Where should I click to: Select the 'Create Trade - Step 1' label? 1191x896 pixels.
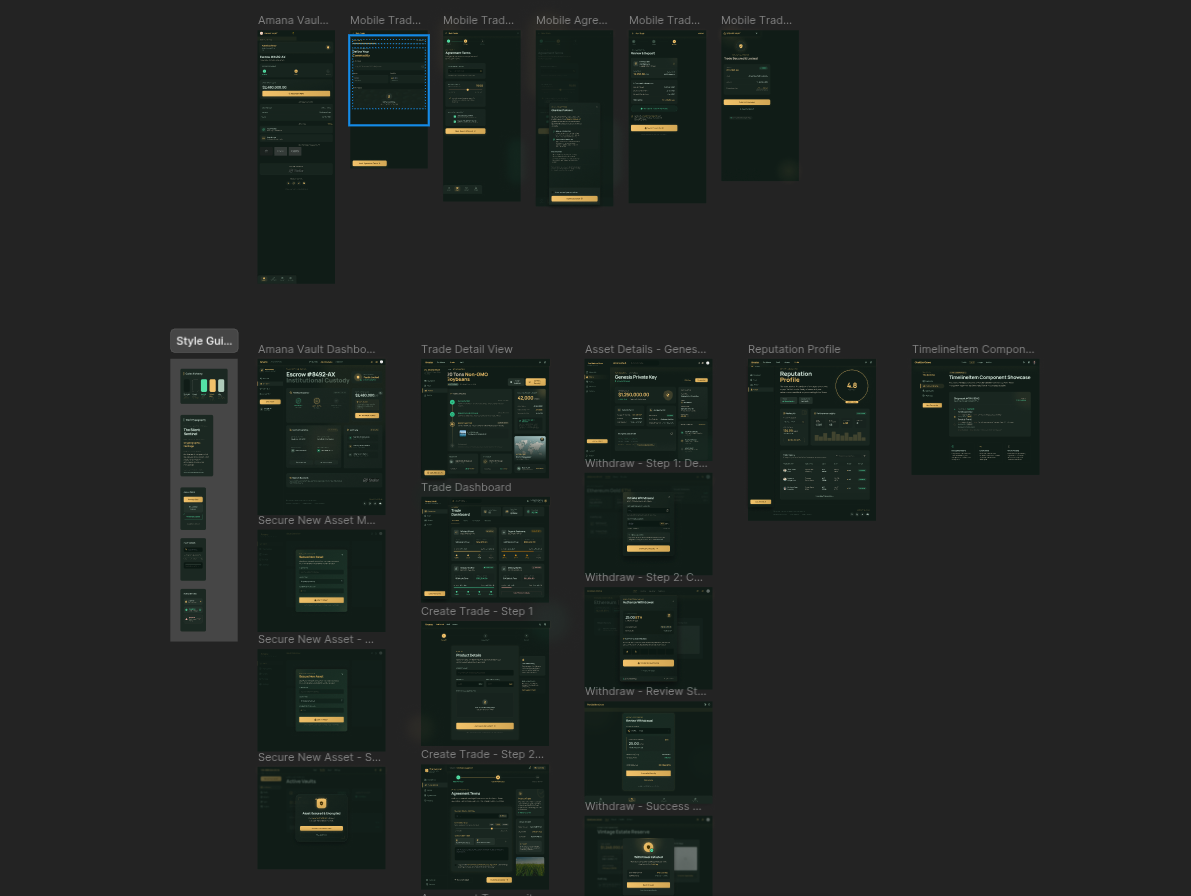pyautogui.click(x=477, y=611)
